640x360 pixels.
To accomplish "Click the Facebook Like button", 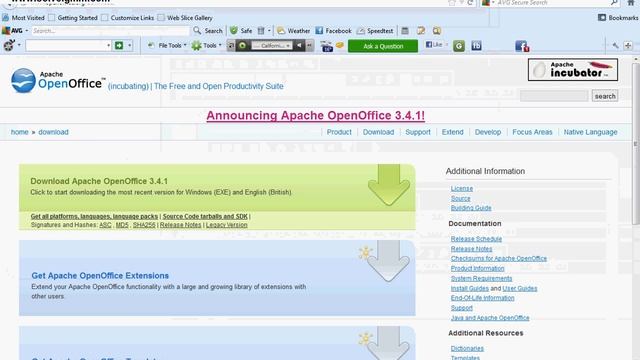I will click(x=434, y=44).
